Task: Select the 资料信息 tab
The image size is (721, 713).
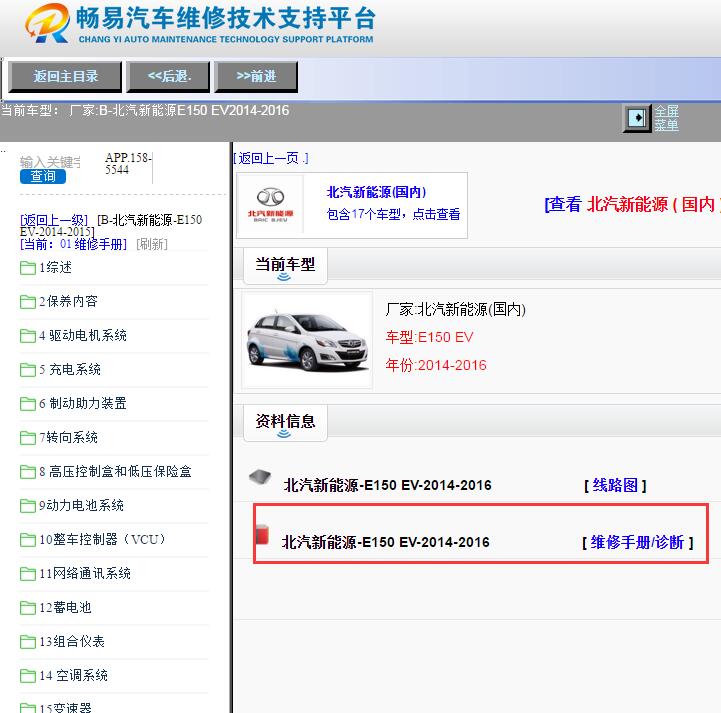Action: tap(285, 422)
